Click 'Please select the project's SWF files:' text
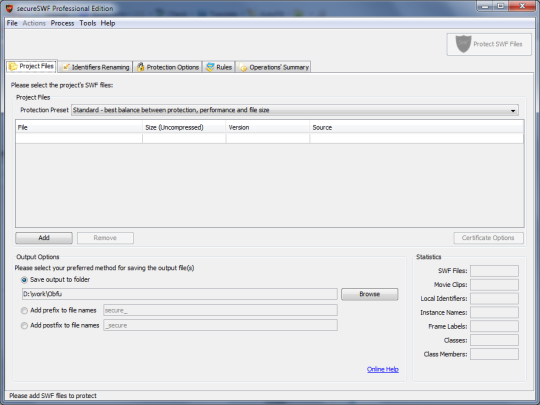The height and width of the screenshot is (405, 540). (62, 85)
